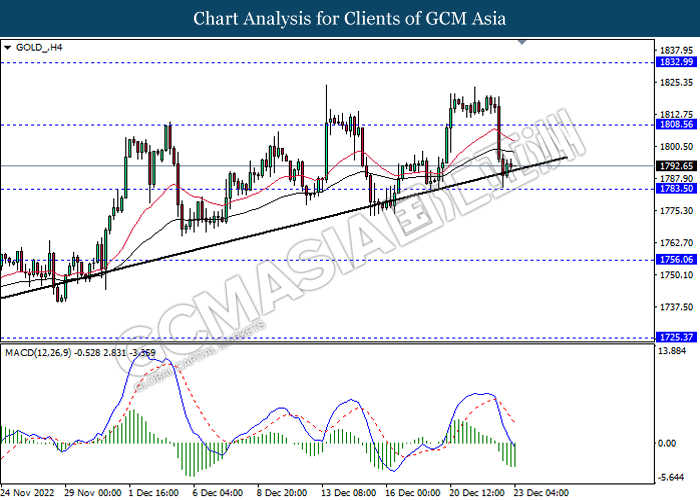Click the 1775.30 price axis value
The width and height of the screenshot is (700, 500).
tap(676, 210)
